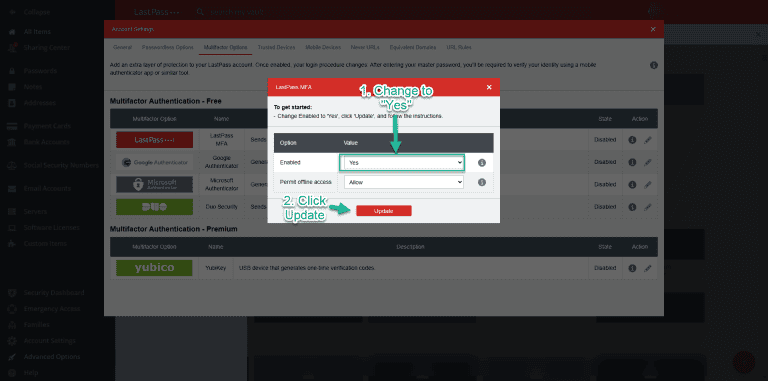Open Bank Accounts in sidebar

(x=47, y=142)
